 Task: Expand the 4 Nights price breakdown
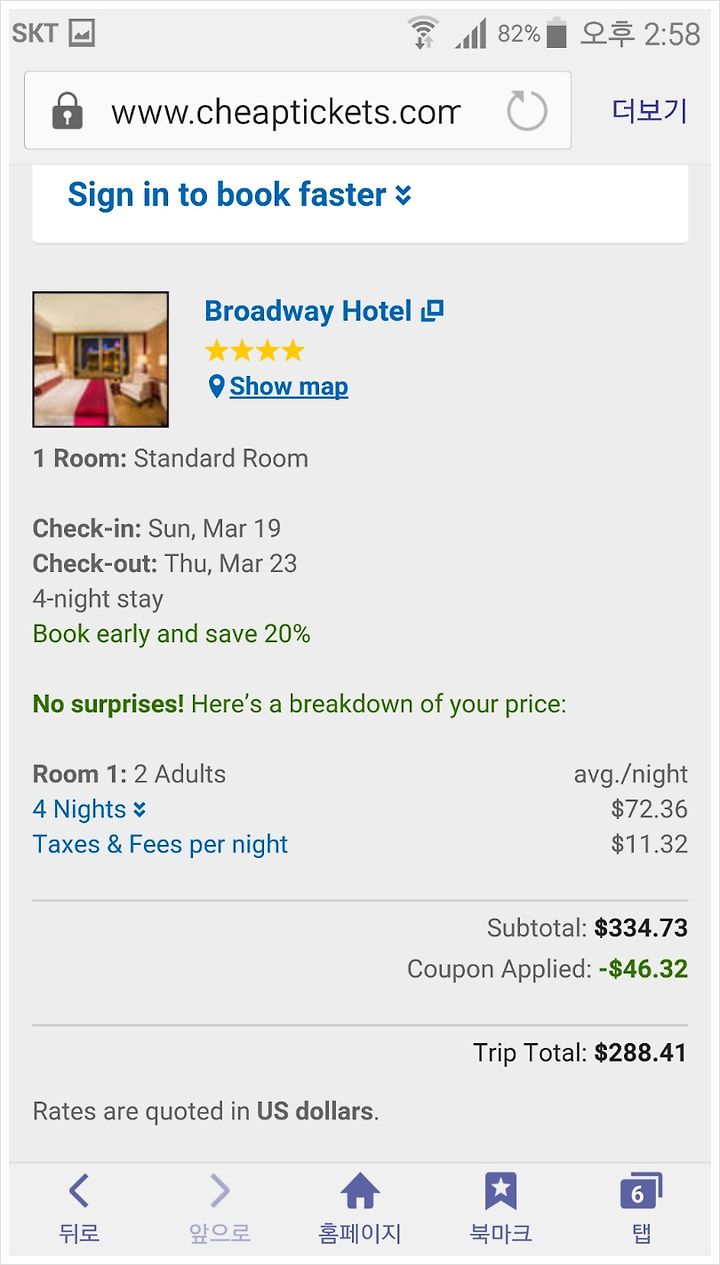(x=89, y=809)
